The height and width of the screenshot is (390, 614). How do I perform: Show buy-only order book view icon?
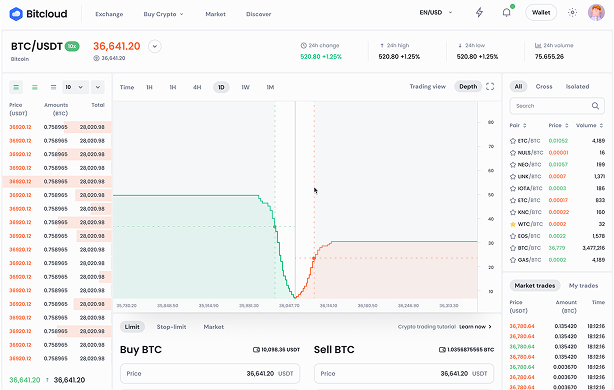34,87
